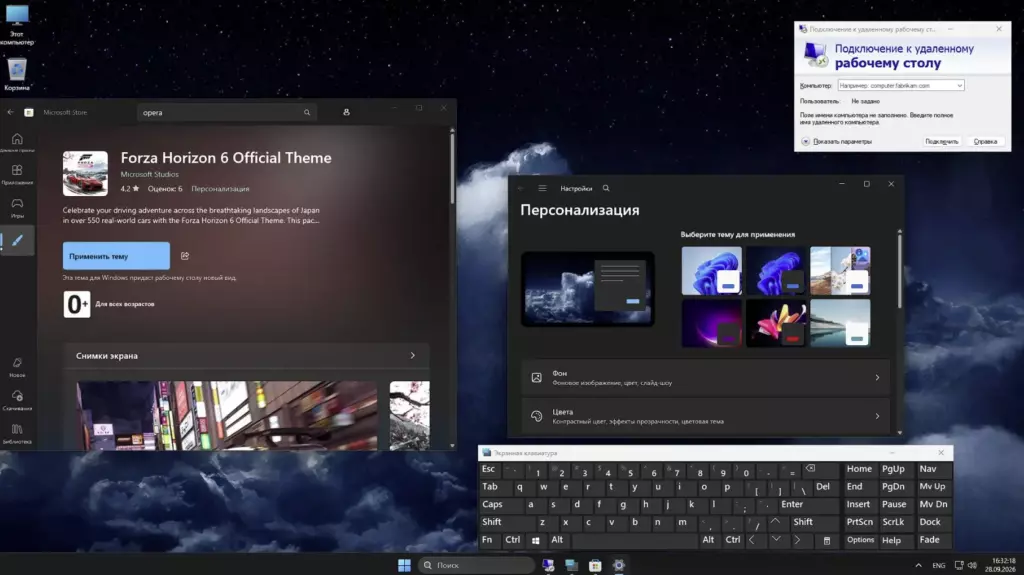Click Connect button in Remote Desktop
This screenshot has height=575, width=1024.
pos(942,142)
